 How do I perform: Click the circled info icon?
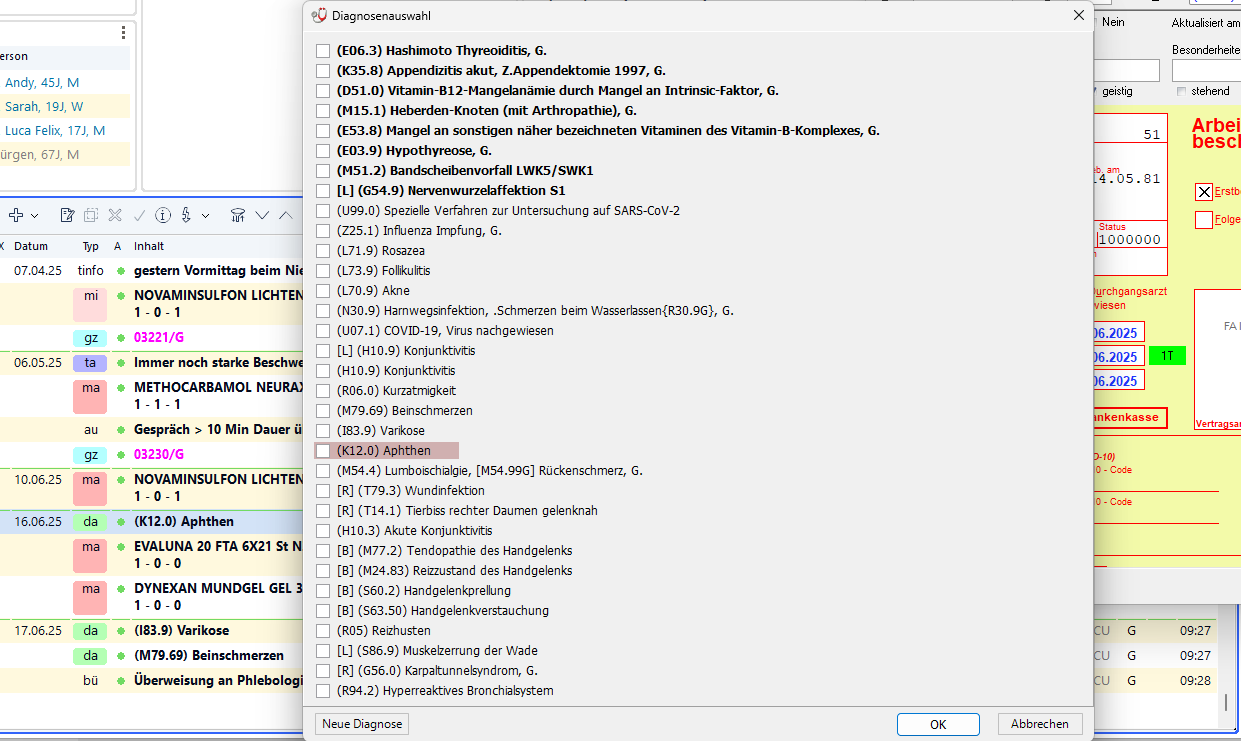[x=162, y=215]
